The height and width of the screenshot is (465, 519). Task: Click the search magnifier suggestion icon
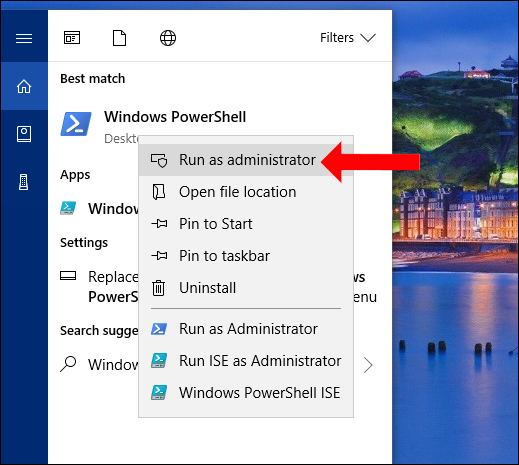pos(68,364)
